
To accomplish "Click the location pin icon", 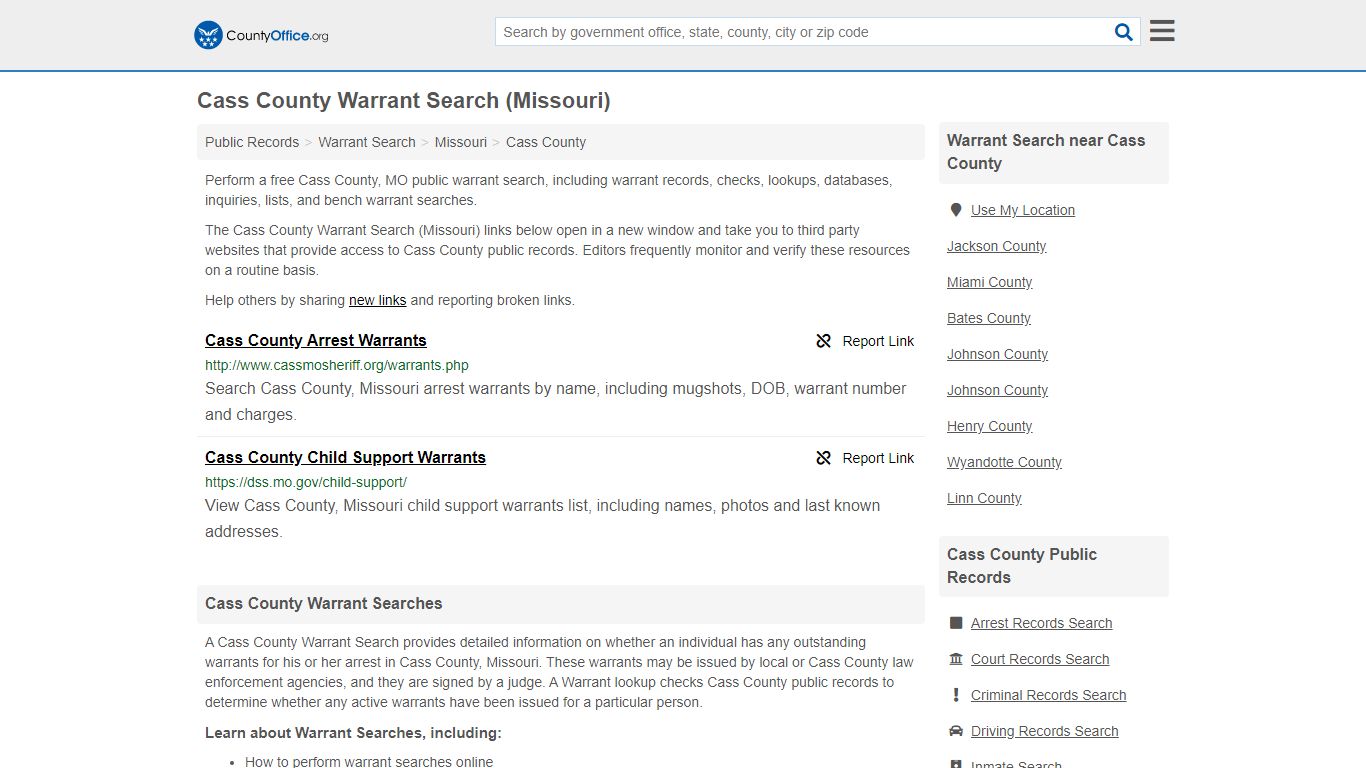I will pos(956,210).
